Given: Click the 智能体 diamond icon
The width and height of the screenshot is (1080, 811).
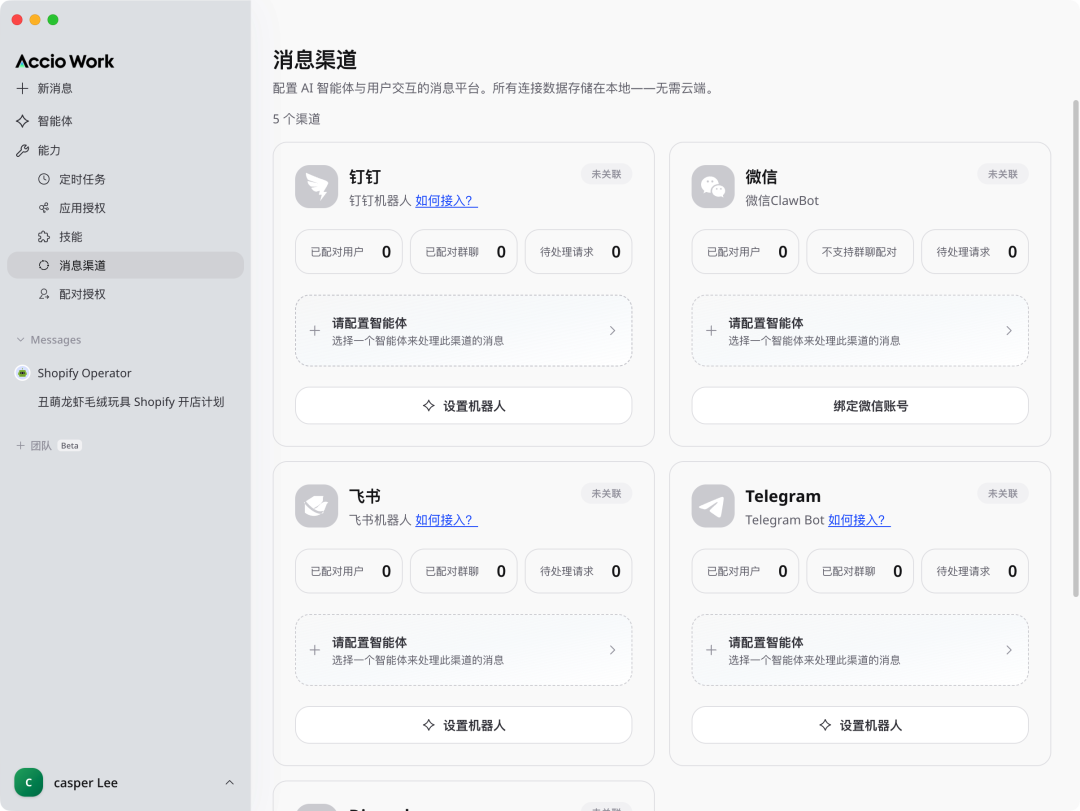Looking at the screenshot, I should coord(22,120).
